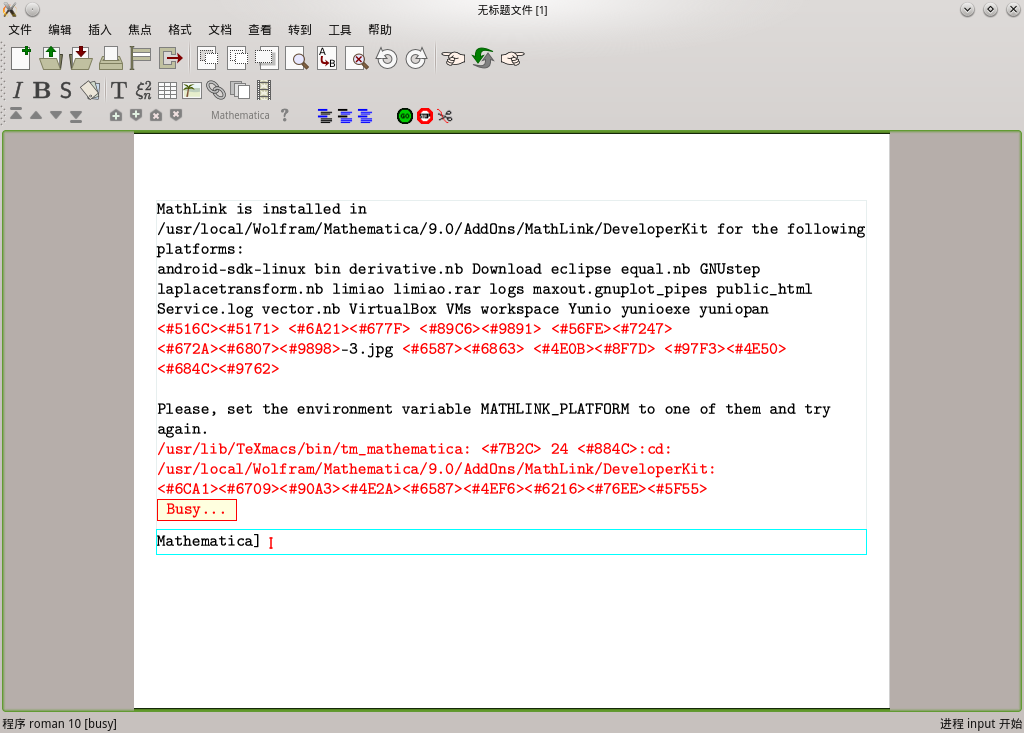
Task: Open the A-to-B replace tool
Action: [327, 58]
